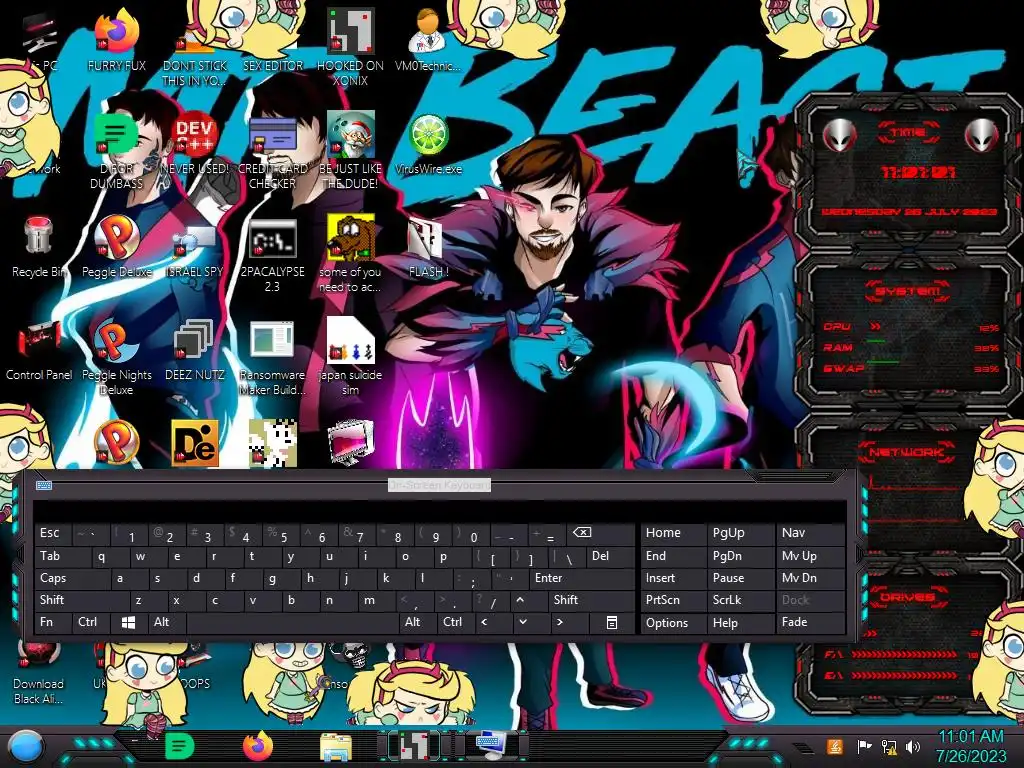Toggle the right Shift key
Viewport: 1024px width, 768px height.
[591, 600]
